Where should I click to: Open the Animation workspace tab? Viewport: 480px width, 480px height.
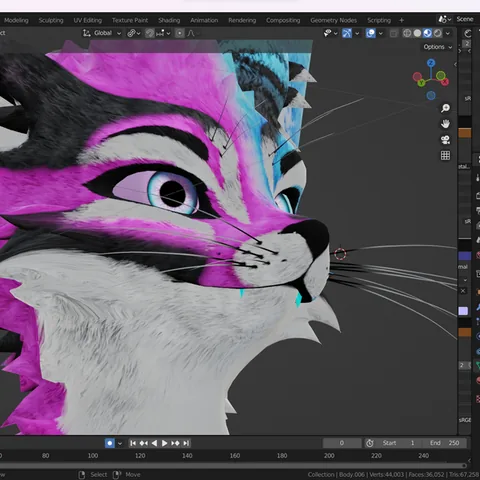pos(204,20)
